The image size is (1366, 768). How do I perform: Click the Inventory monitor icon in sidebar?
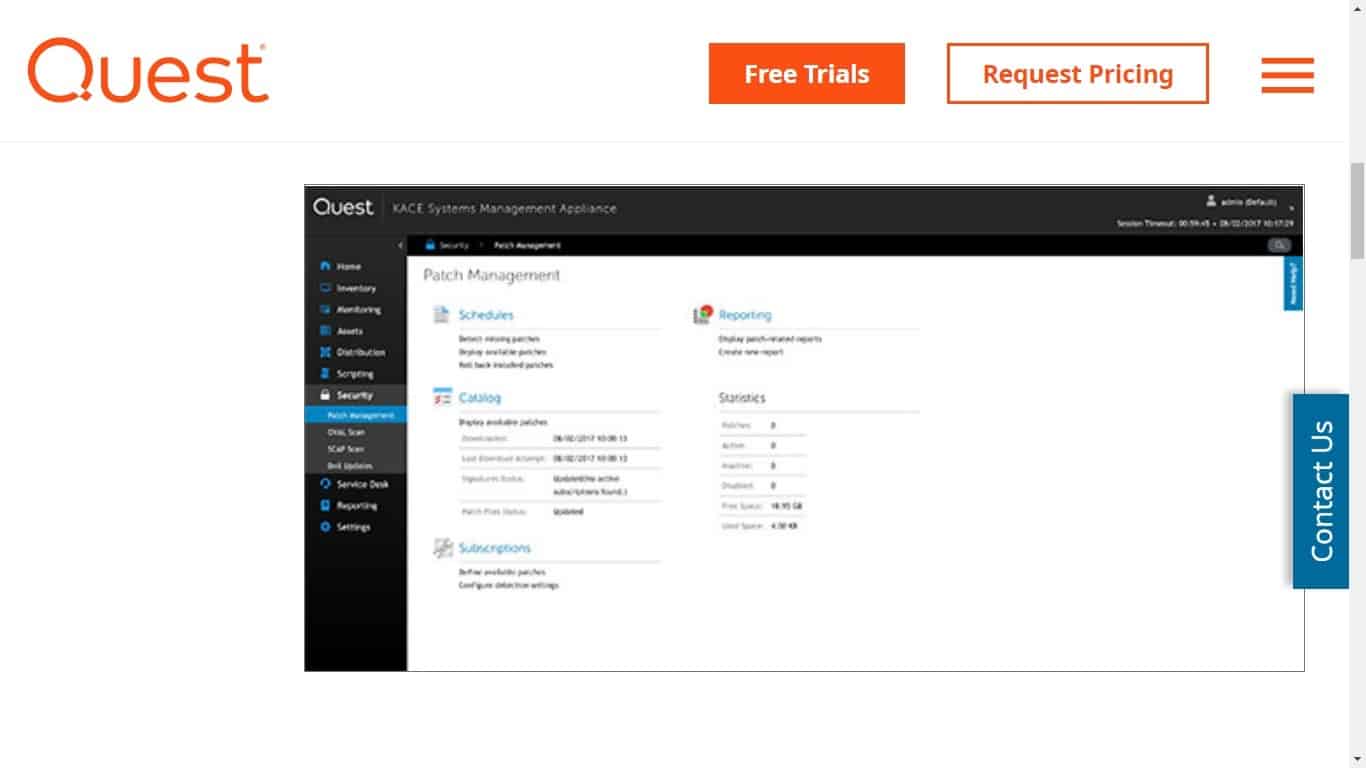pyautogui.click(x=325, y=288)
